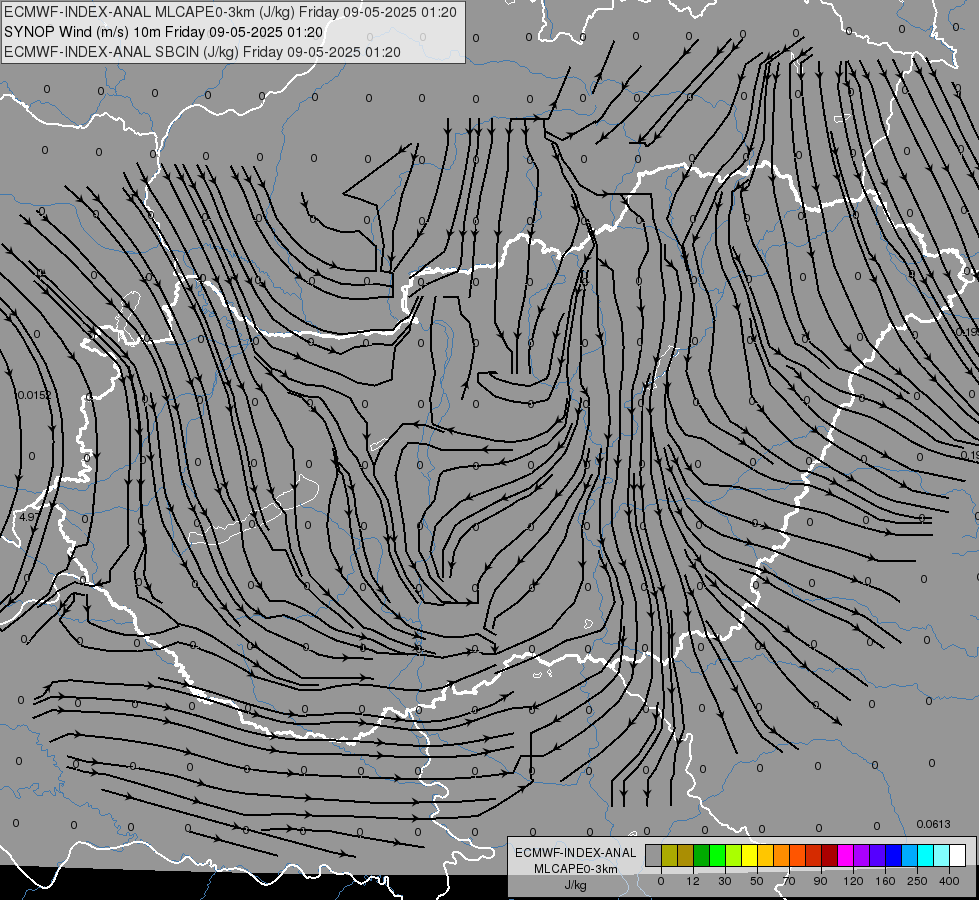Image resolution: width=979 pixels, height=900 pixels.
Task: Select the pure blue legend swatch
Action: pyautogui.click(x=893, y=855)
